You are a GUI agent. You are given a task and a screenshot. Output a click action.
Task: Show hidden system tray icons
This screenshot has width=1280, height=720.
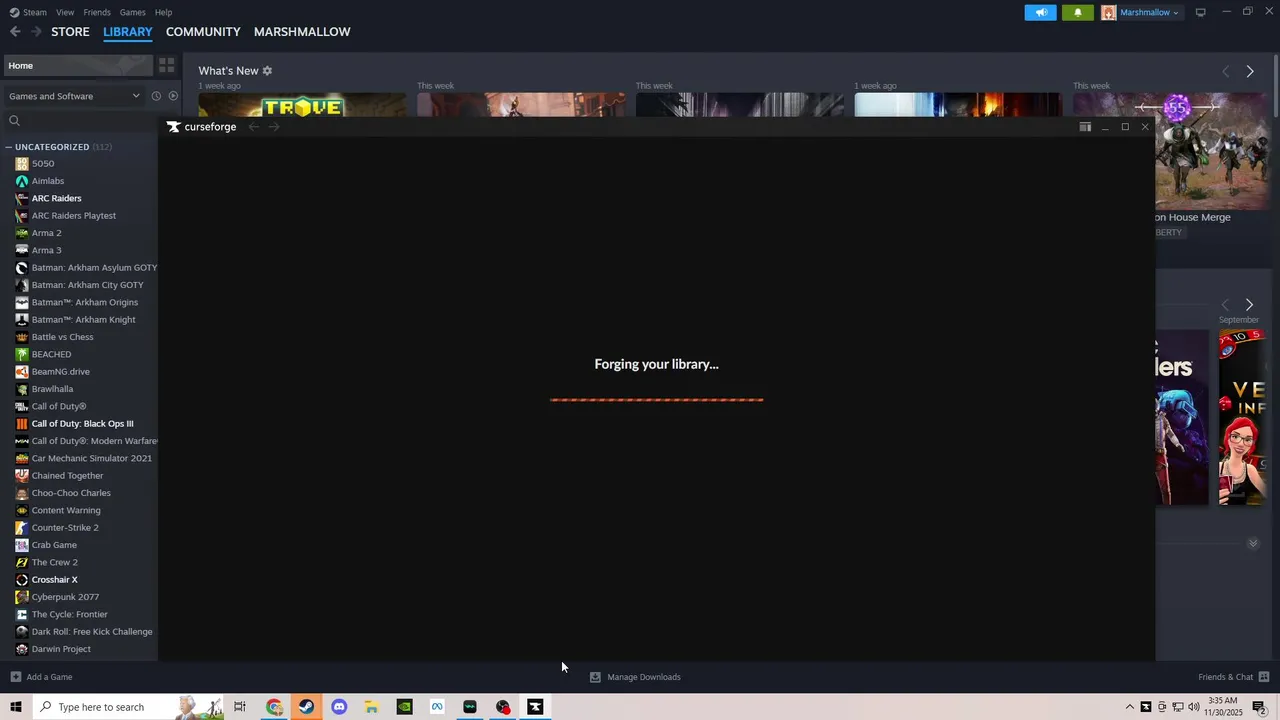1130,707
